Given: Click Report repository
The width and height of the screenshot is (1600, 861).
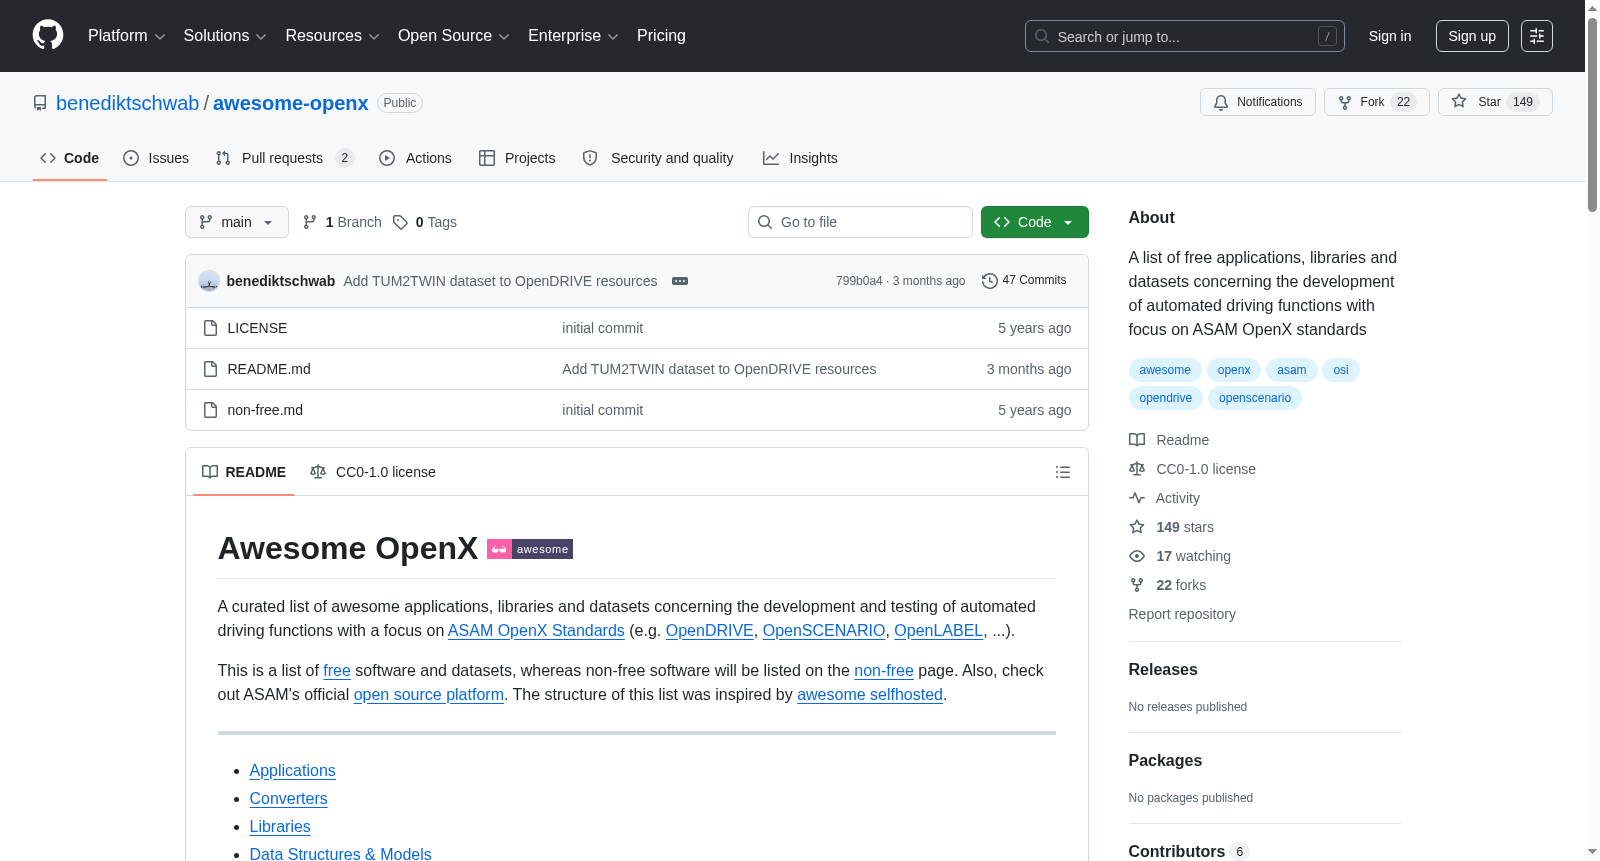Looking at the screenshot, I should (1182, 614).
